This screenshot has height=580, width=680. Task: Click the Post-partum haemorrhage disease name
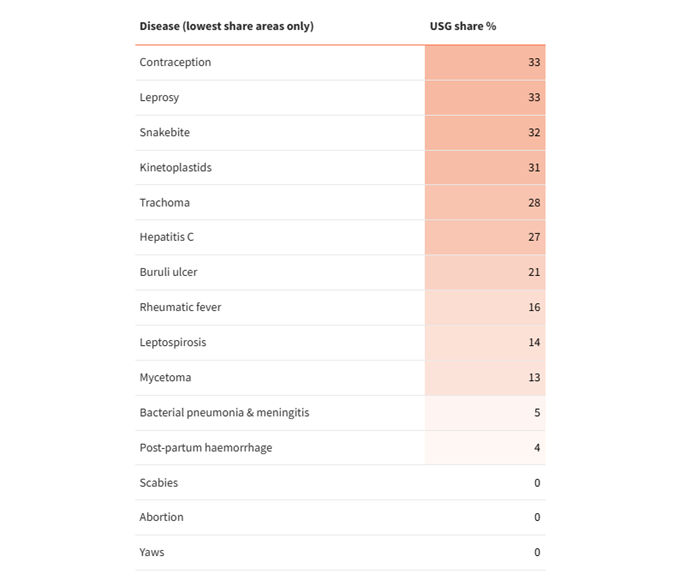coord(205,448)
